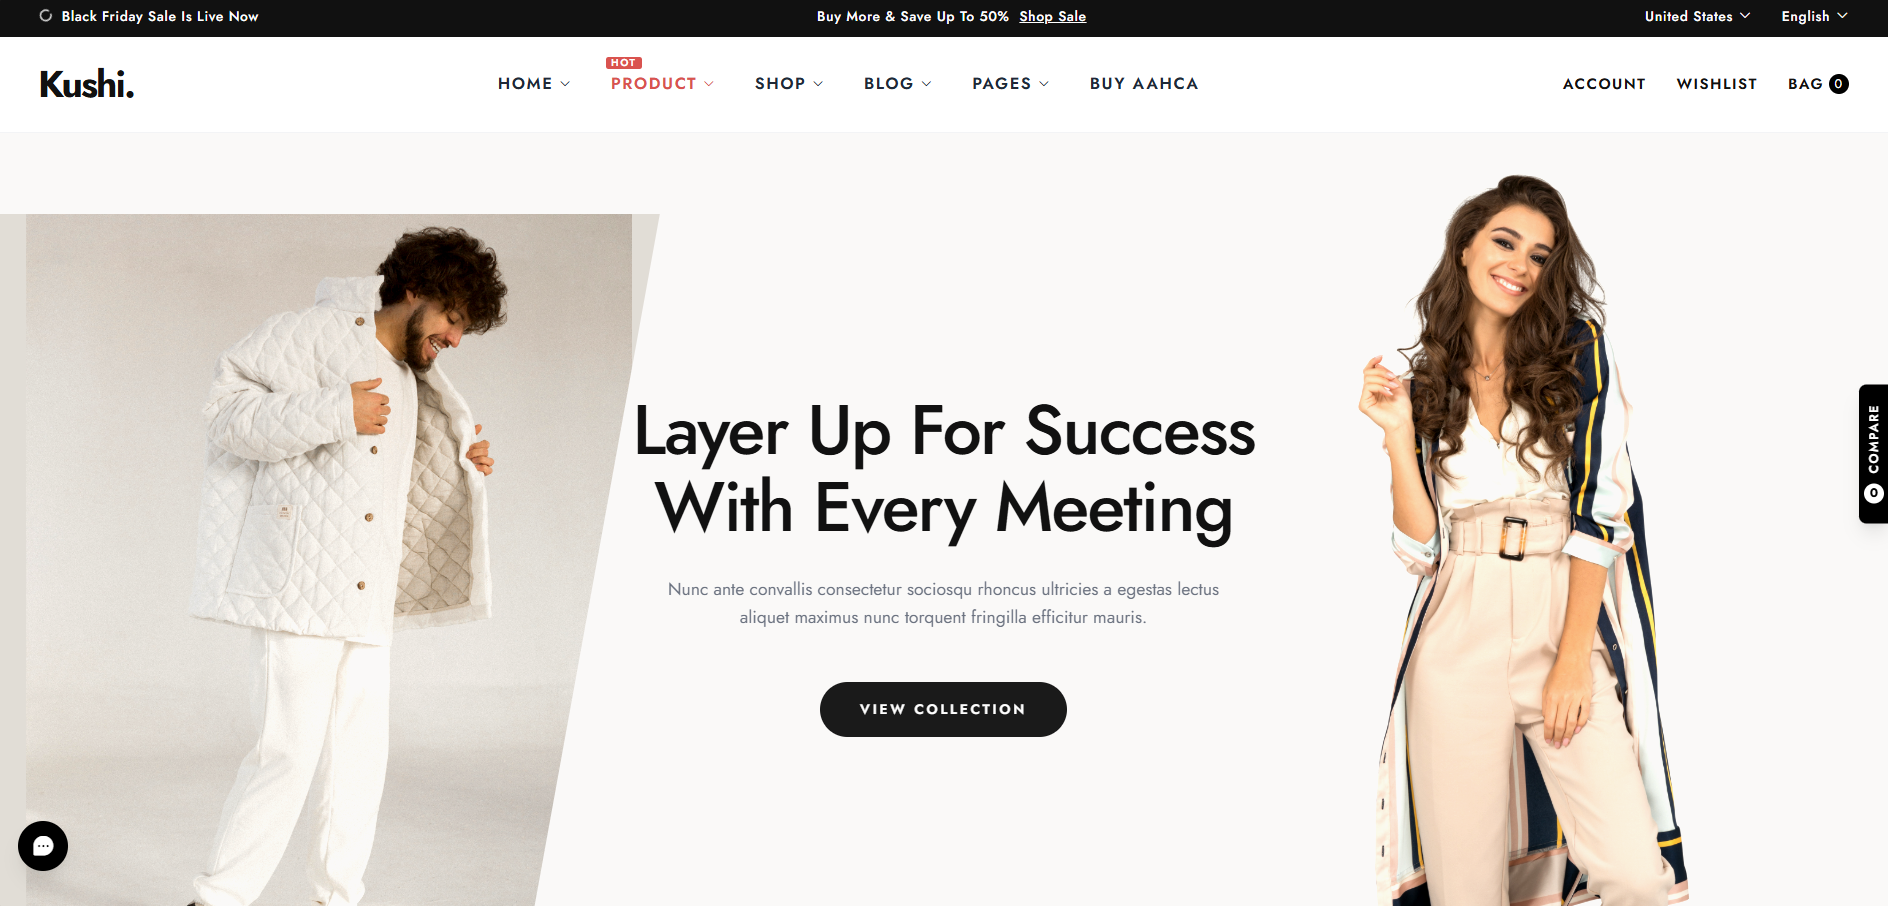Expand the Home menu chevron

tap(565, 84)
